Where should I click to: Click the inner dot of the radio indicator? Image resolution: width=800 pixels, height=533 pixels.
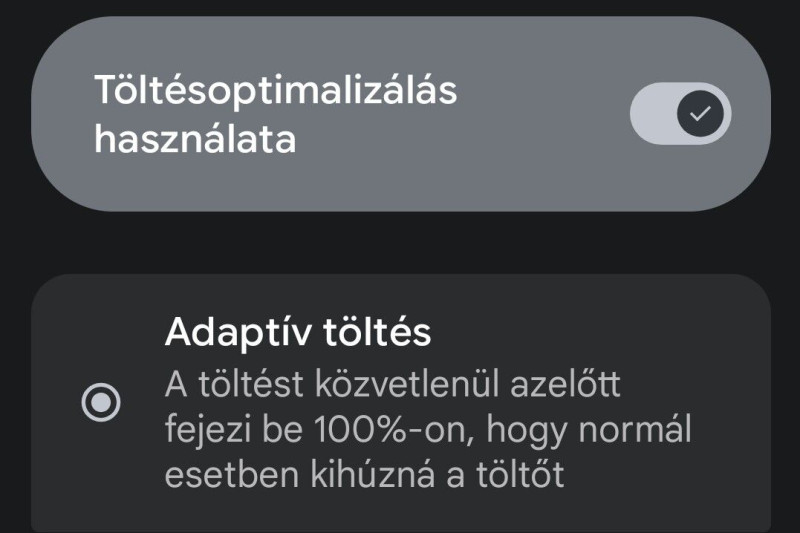(101, 403)
